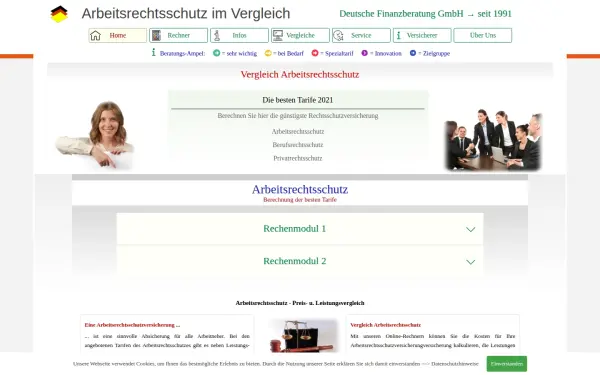Click the 'Rechenmodul 1' title text
The height and width of the screenshot is (375, 600).
[x=295, y=229]
